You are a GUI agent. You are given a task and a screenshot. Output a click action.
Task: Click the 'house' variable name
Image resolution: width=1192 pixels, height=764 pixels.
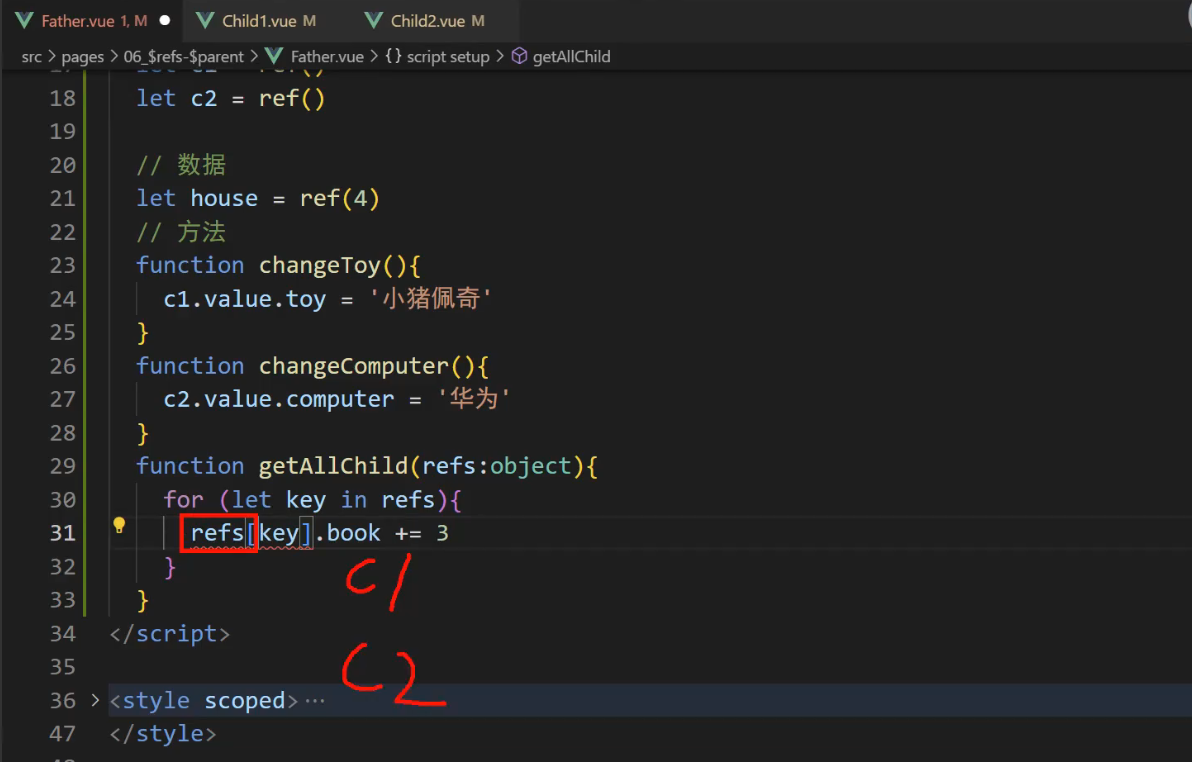click(224, 199)
